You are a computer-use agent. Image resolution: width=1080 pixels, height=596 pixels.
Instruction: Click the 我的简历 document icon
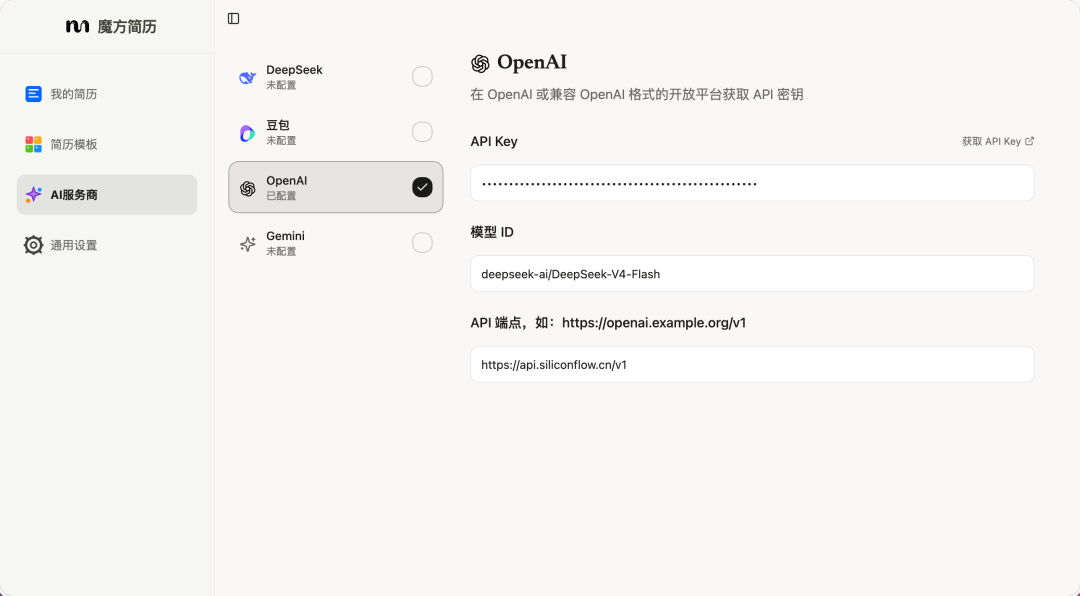[33, 94]
